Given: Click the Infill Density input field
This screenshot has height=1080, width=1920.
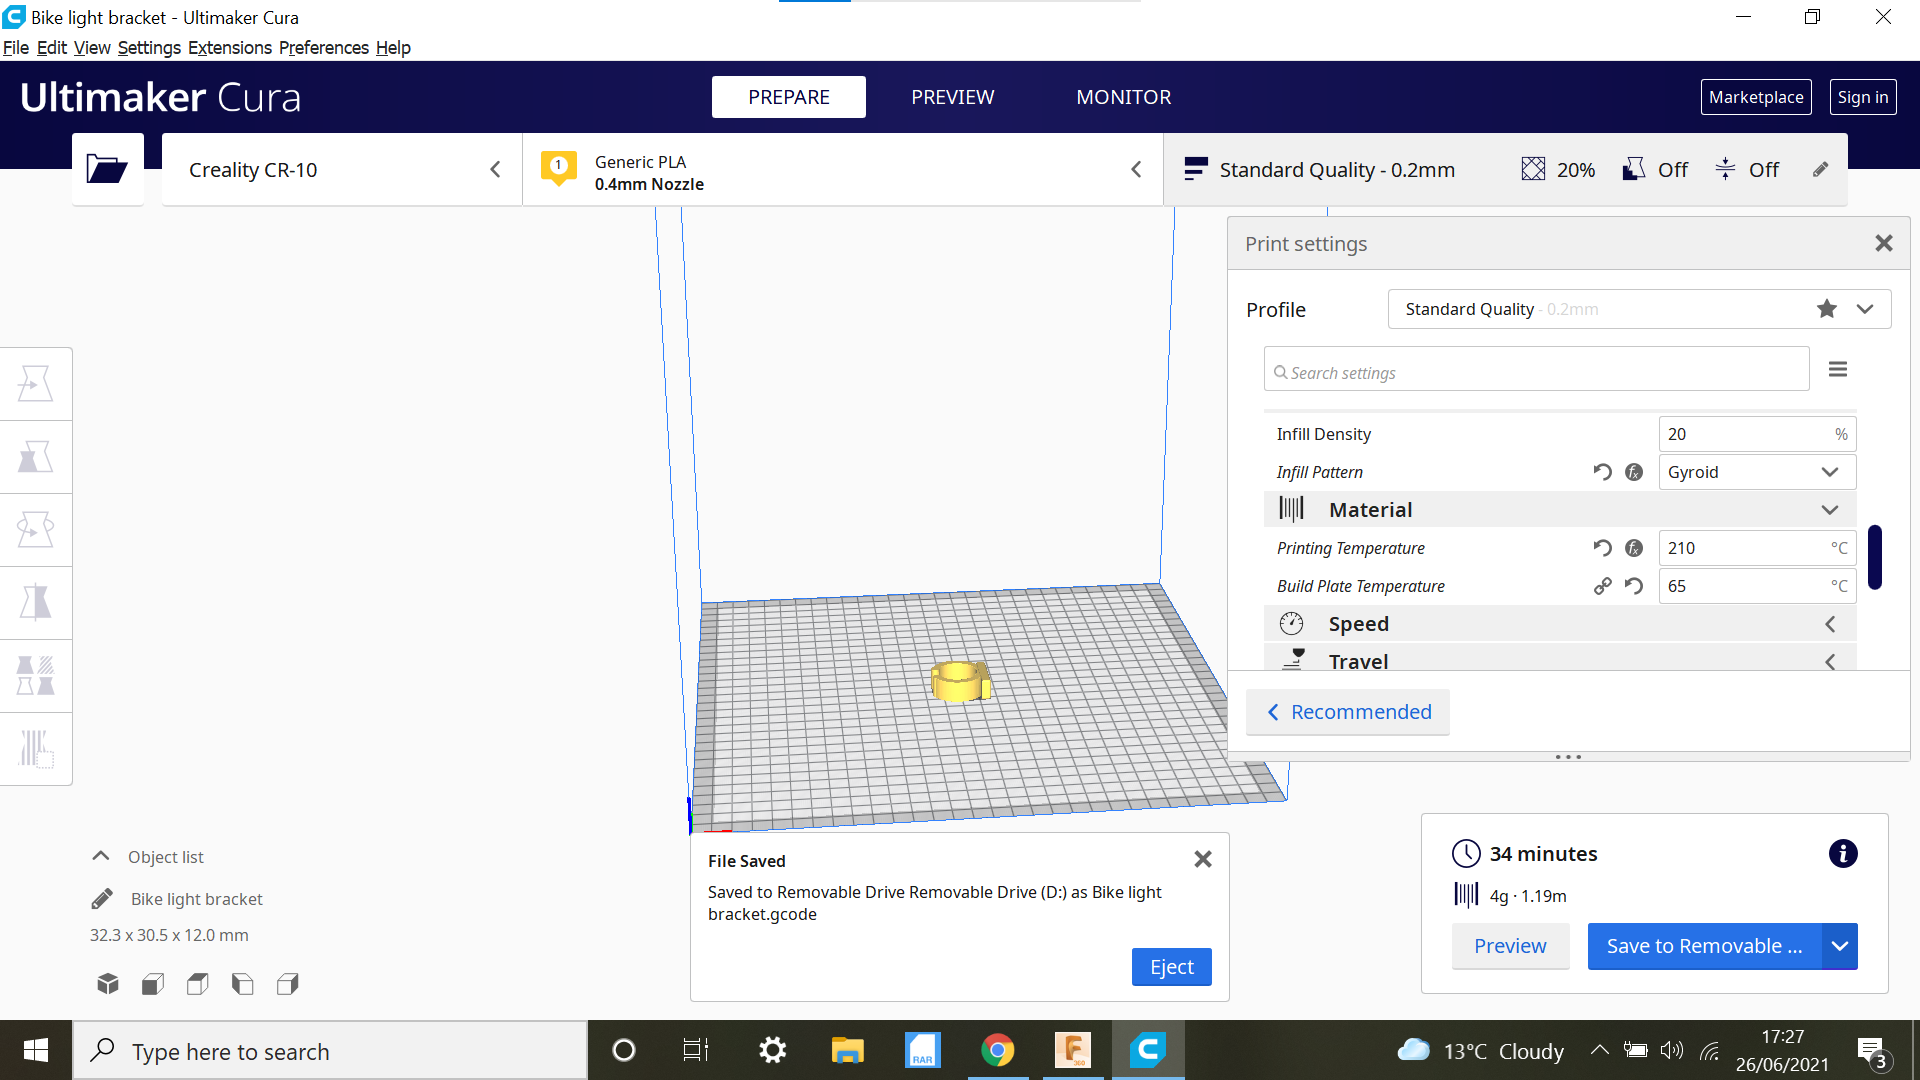Looking at the screenshot, I should pos(1741,433).
